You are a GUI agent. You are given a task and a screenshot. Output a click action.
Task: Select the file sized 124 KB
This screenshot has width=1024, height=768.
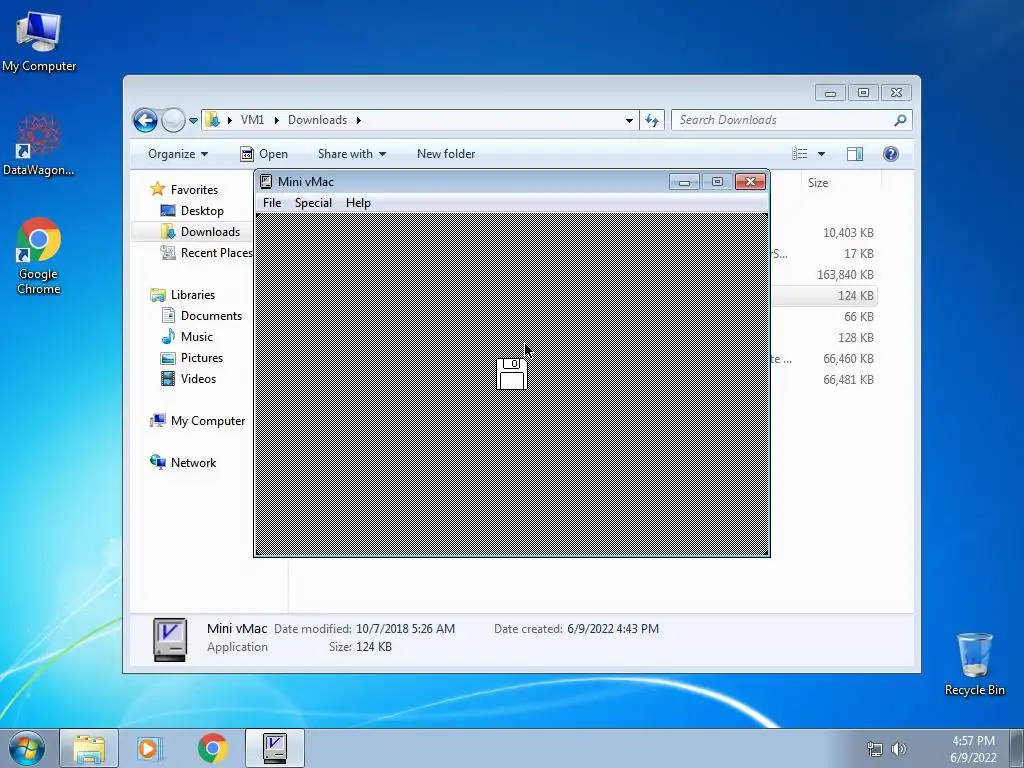point(856,296)
